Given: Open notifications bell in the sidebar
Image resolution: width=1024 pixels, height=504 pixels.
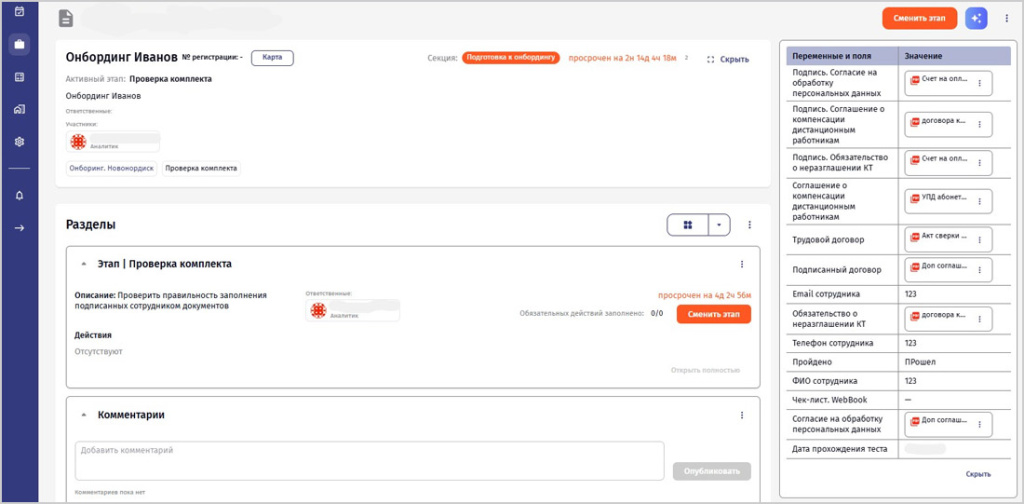Looking at the screenshot, I should (19, 196).
